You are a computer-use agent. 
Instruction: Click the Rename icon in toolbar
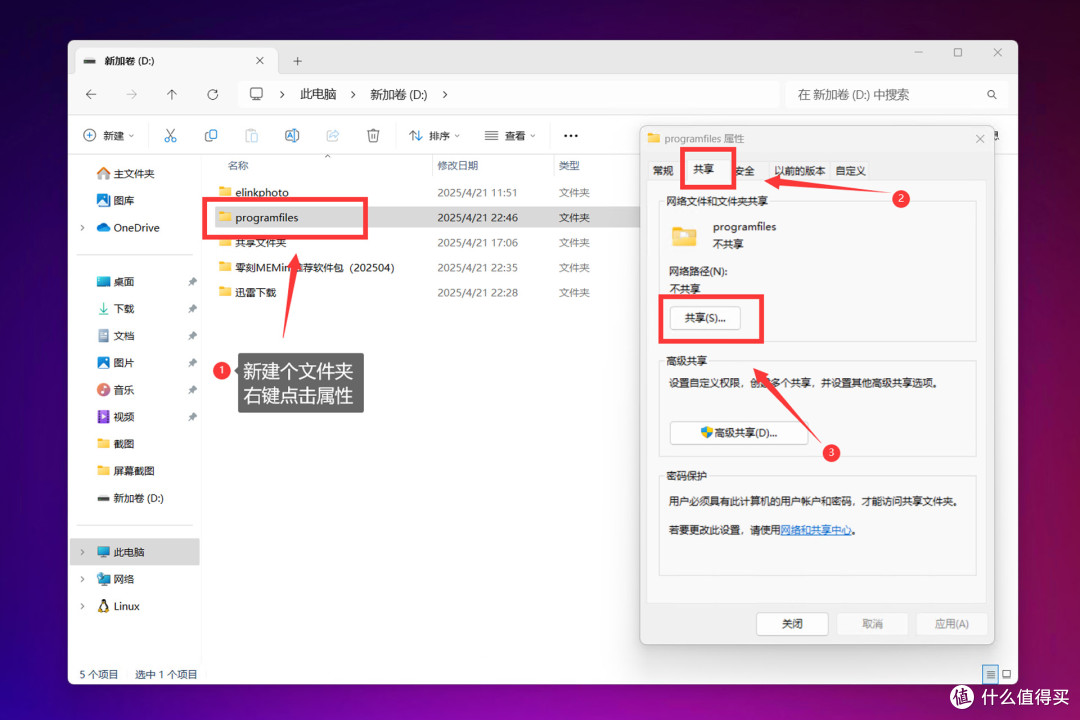click(292, 136)
